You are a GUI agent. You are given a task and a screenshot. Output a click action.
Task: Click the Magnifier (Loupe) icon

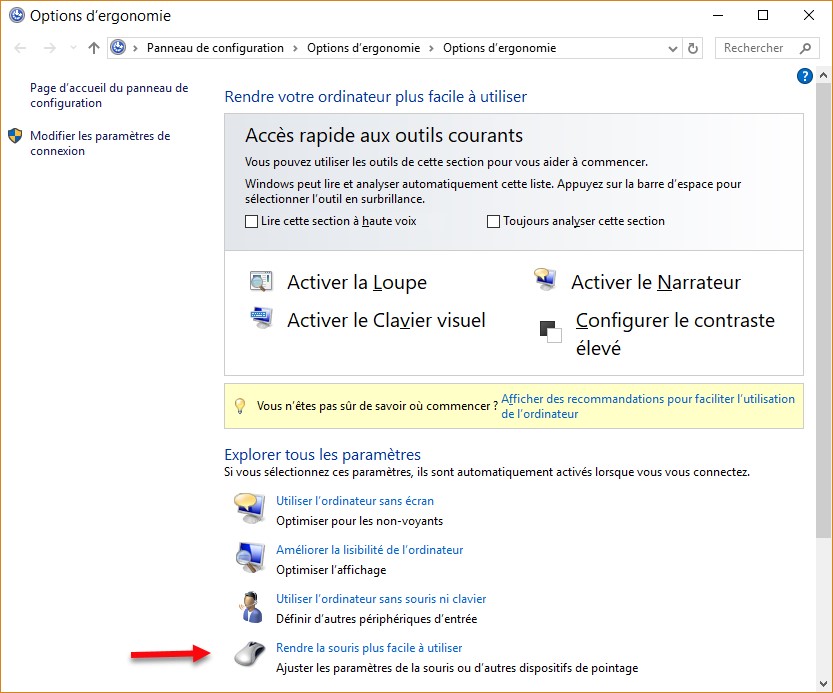click(261, 282)
